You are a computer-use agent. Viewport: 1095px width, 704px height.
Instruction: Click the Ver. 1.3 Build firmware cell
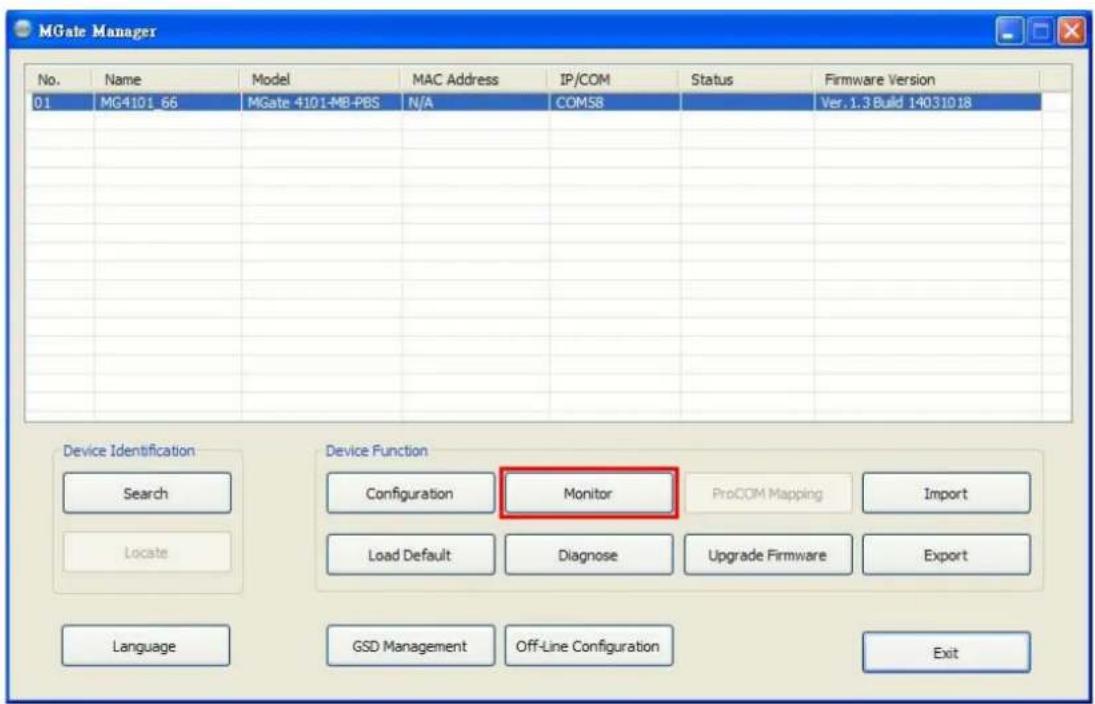point(927,103)
